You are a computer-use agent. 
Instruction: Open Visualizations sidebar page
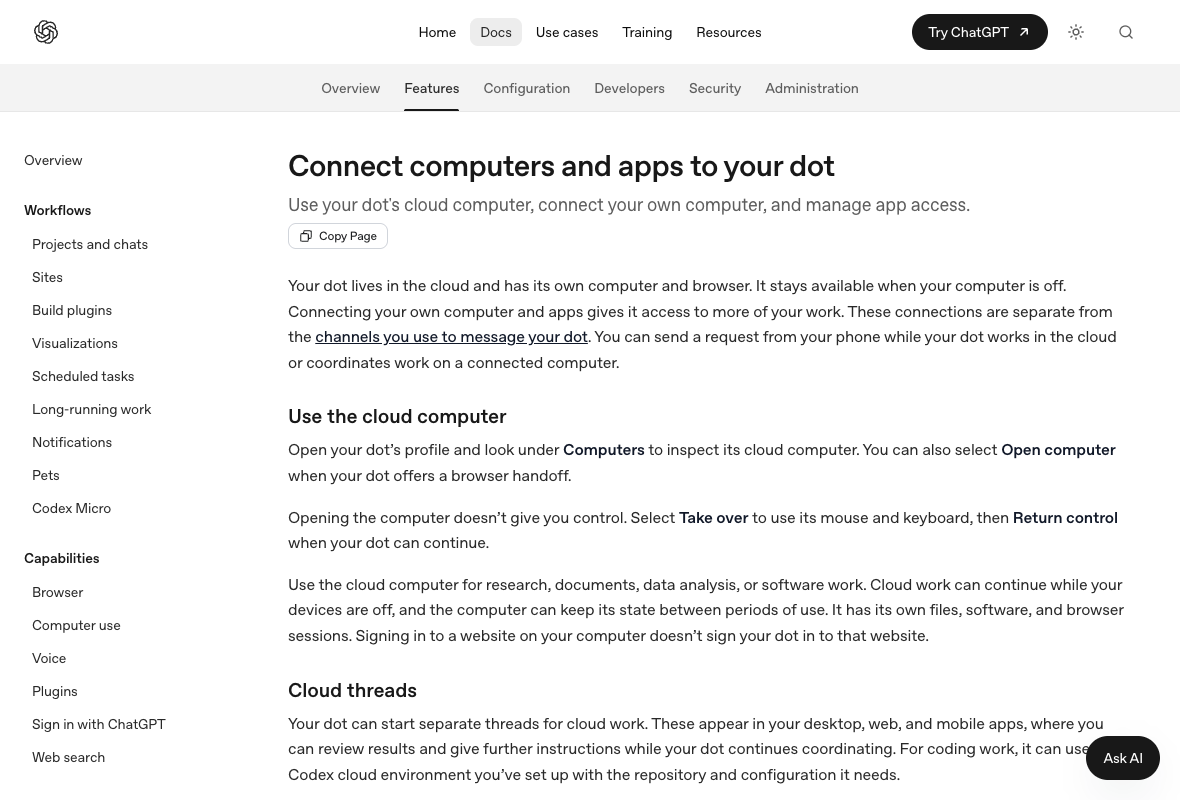coord(75,343)
